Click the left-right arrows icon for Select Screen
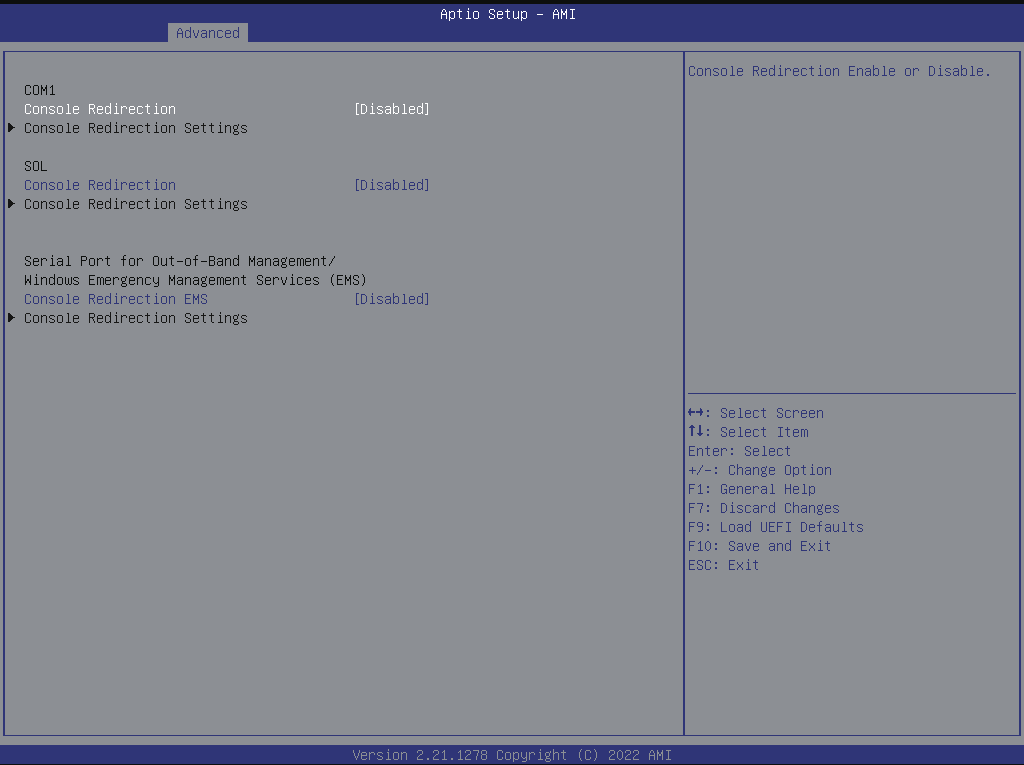This screenshot has height=765, width=1024. click(x=699, y=413)
